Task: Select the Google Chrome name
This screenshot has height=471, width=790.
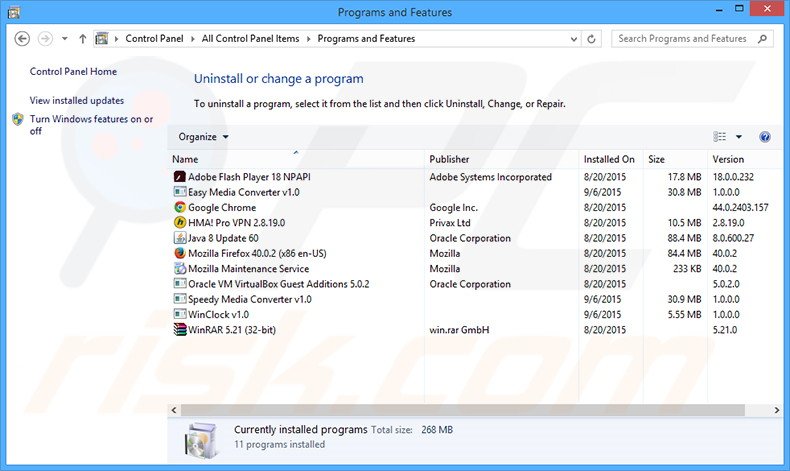Action: 222,208
